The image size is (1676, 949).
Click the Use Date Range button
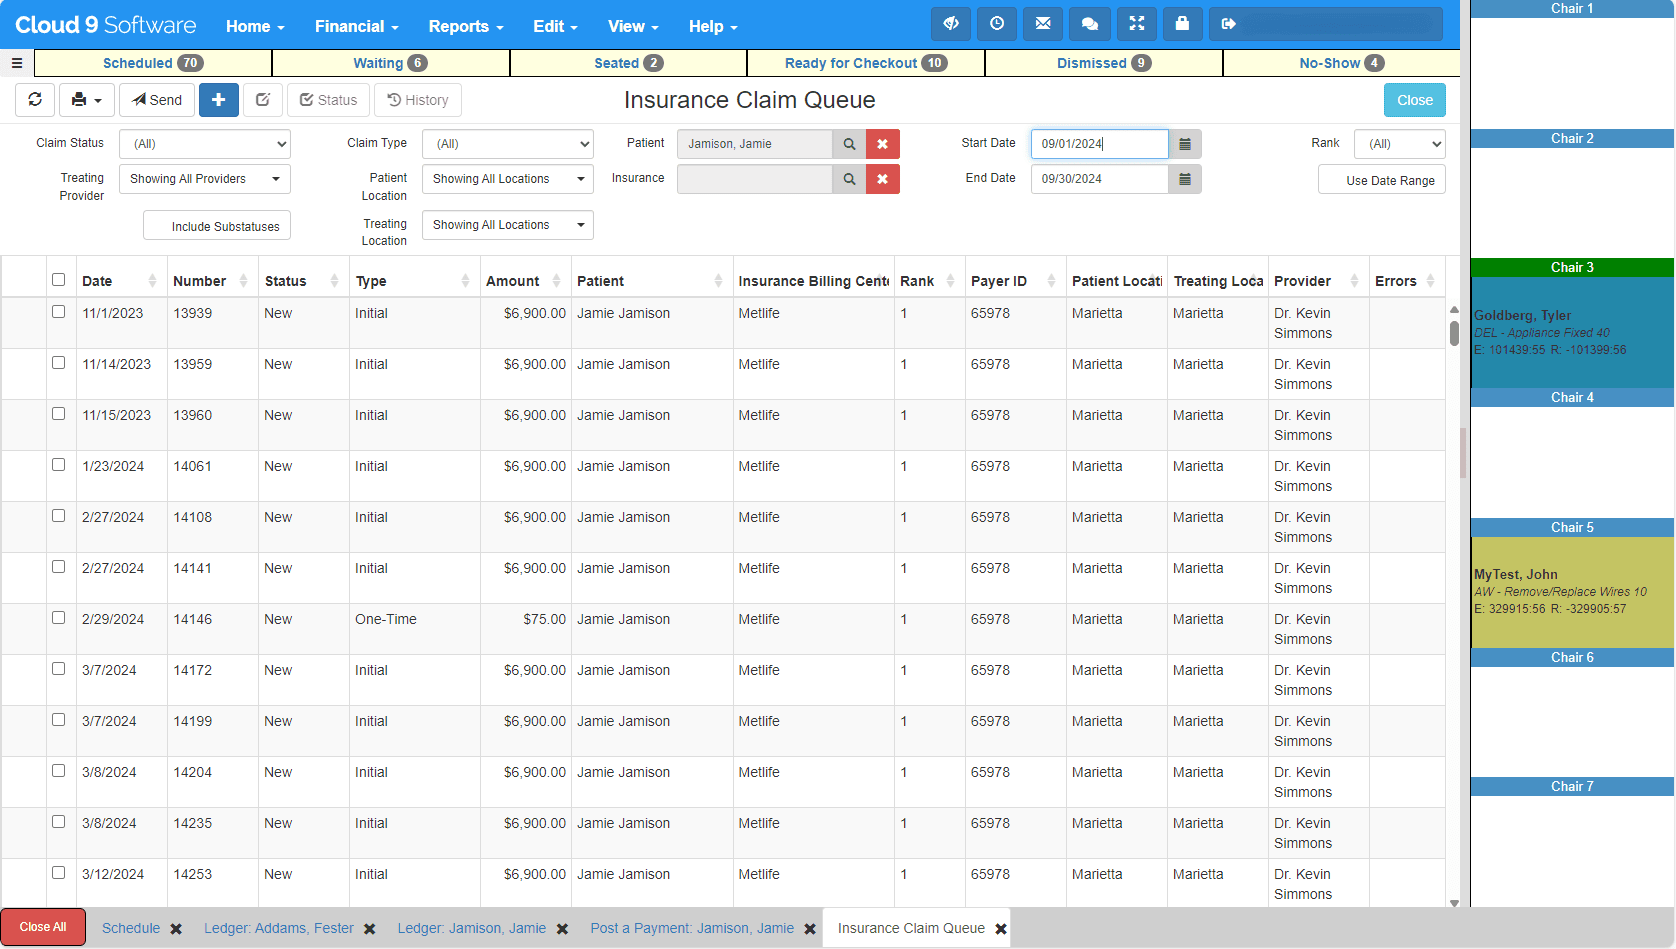(x=1382, y=179)
